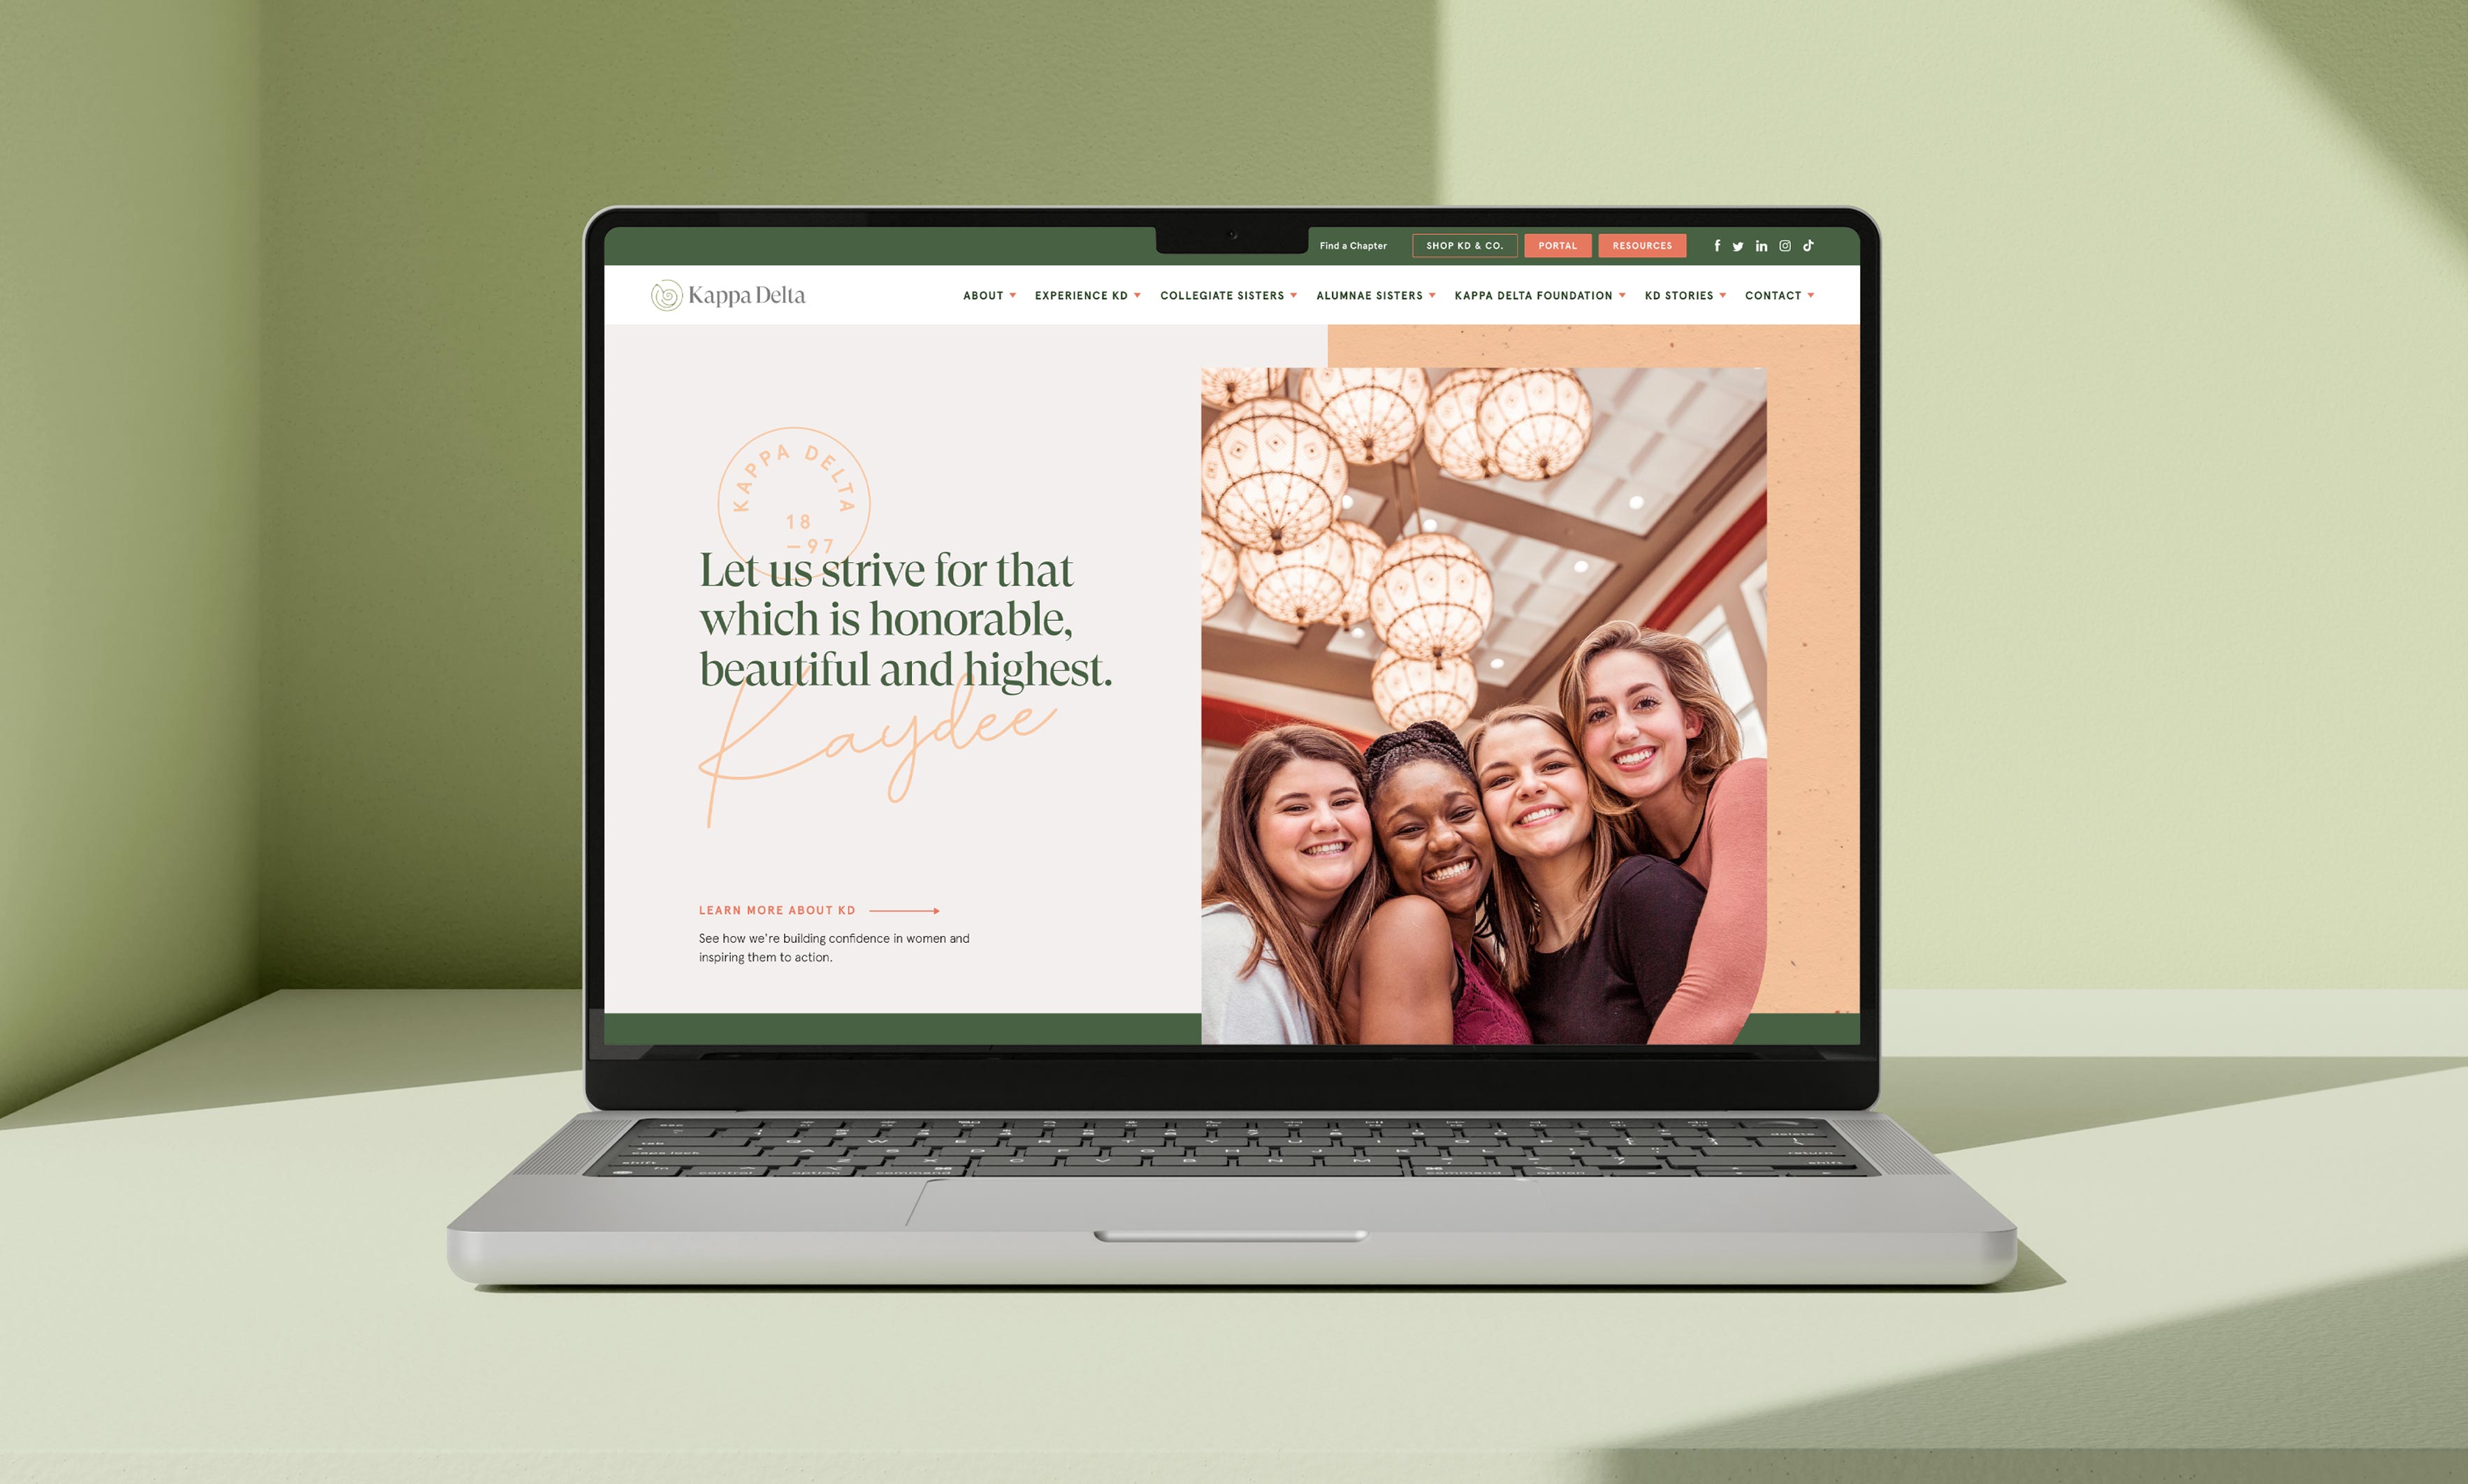Expand the Collegiate Sisters dropdown

tap(1227, 294)
